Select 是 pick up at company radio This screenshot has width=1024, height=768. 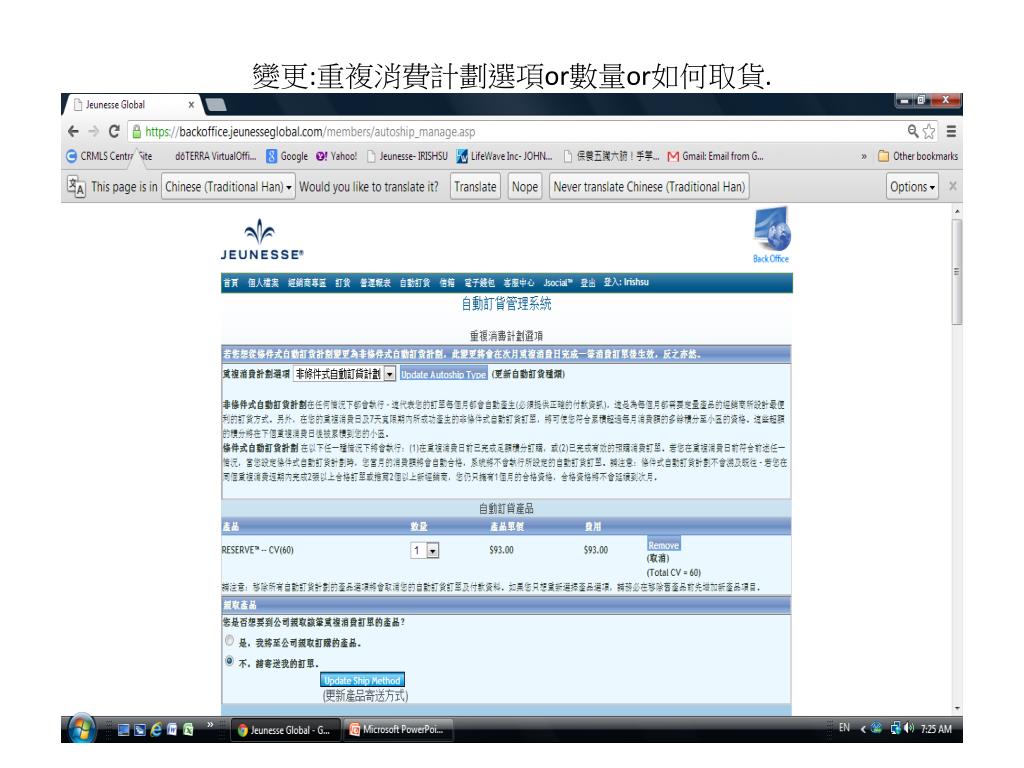pyautogui.click(x=229, y=641)
